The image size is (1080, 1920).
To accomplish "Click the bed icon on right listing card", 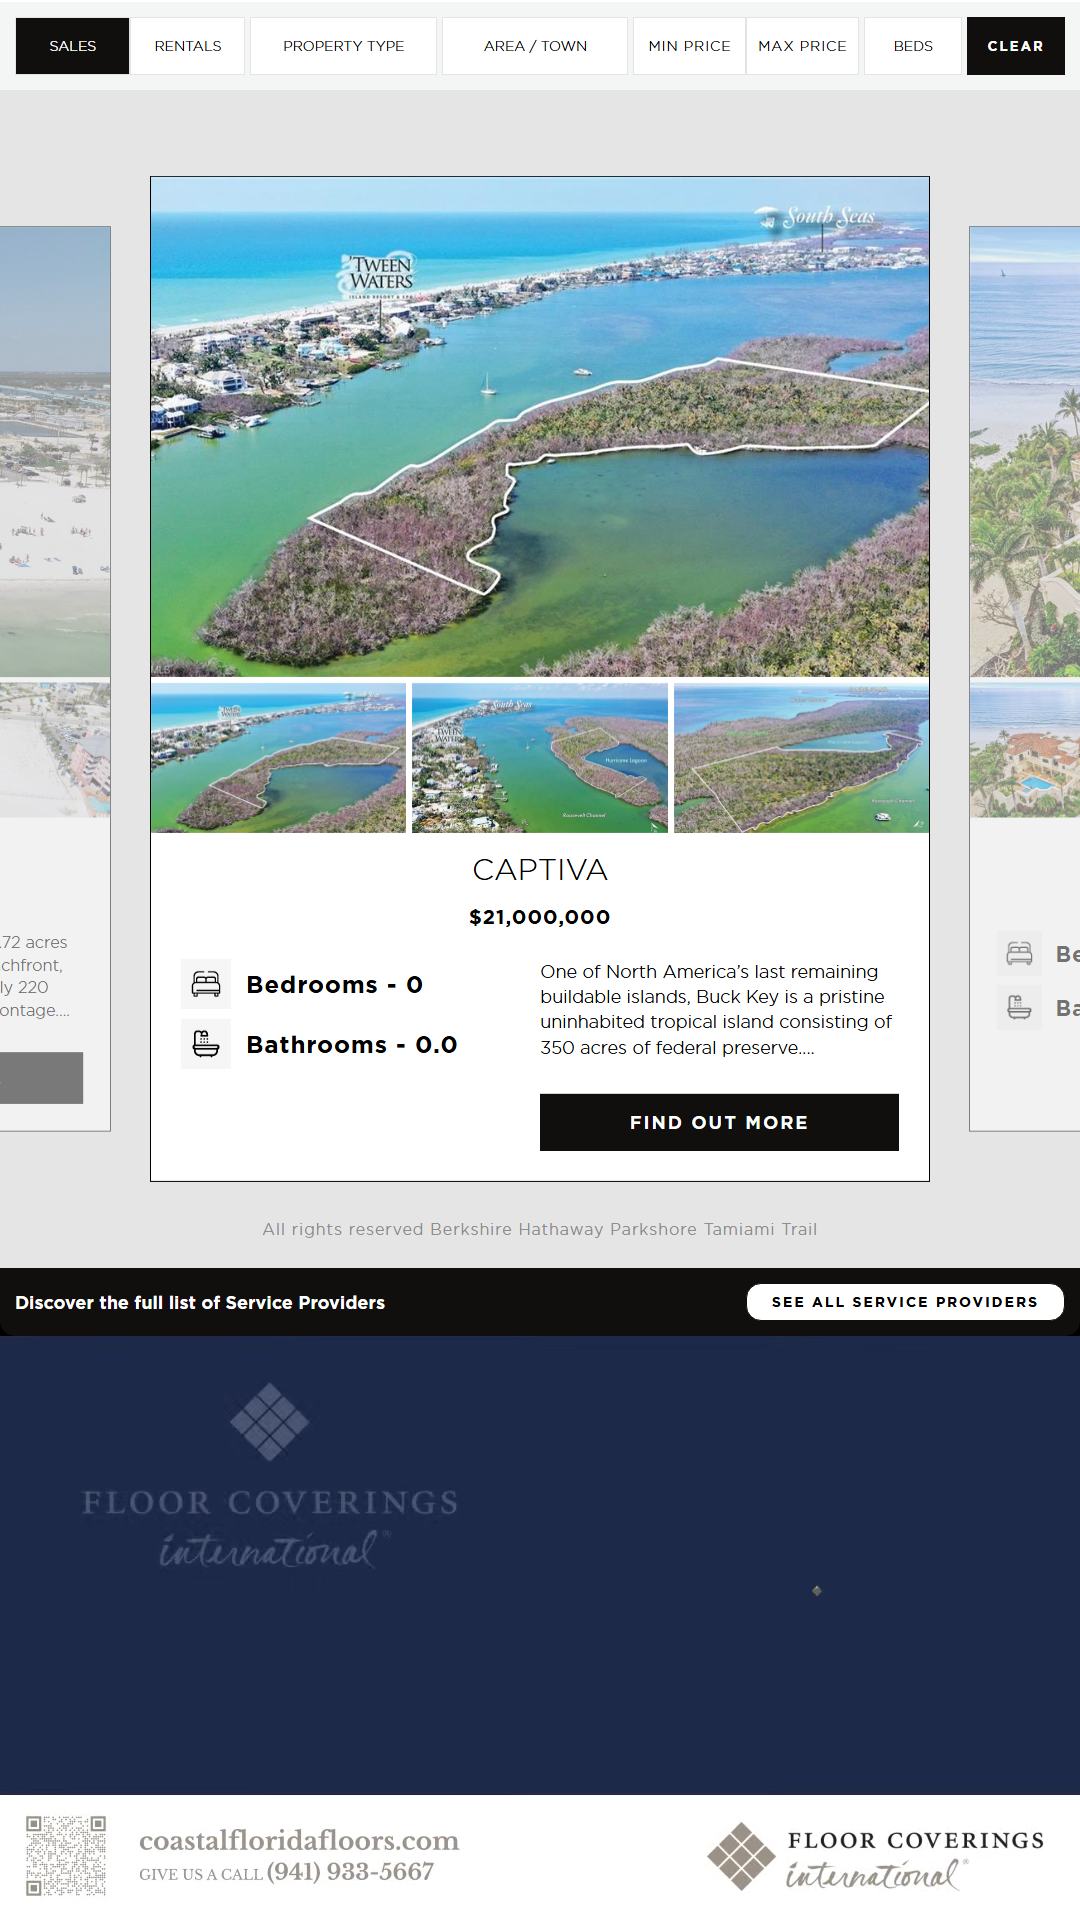I will pyautogui.click(x=1019, y=954).
